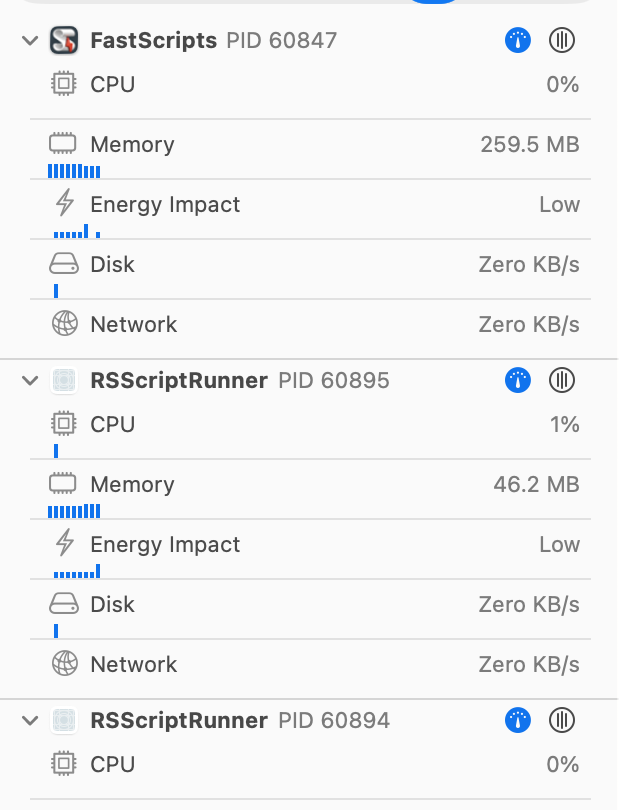Click the FastScripts application icon
This screenshot has width=619, height=810.
61,41
